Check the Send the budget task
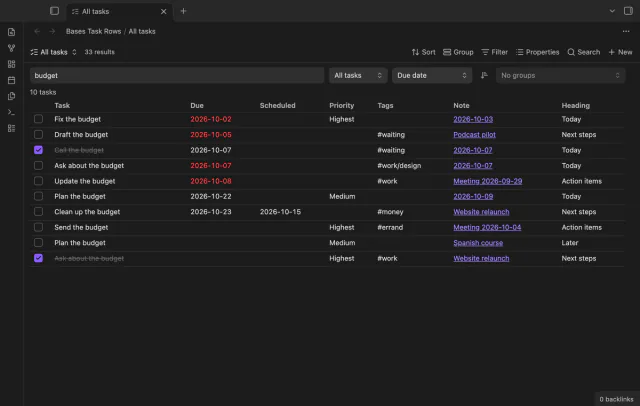This screenshot has height=406, width=640. click(38, 227)
